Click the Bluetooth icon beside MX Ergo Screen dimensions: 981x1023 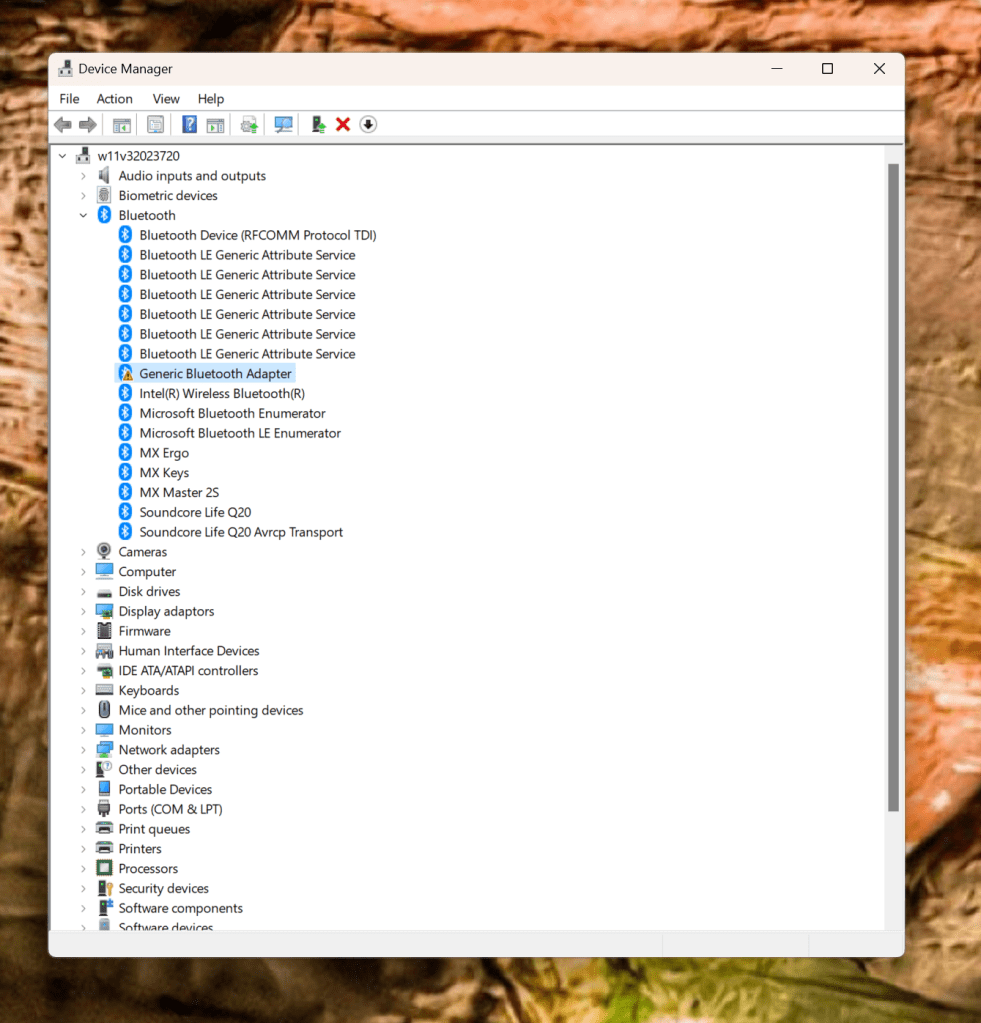[125, 453]
